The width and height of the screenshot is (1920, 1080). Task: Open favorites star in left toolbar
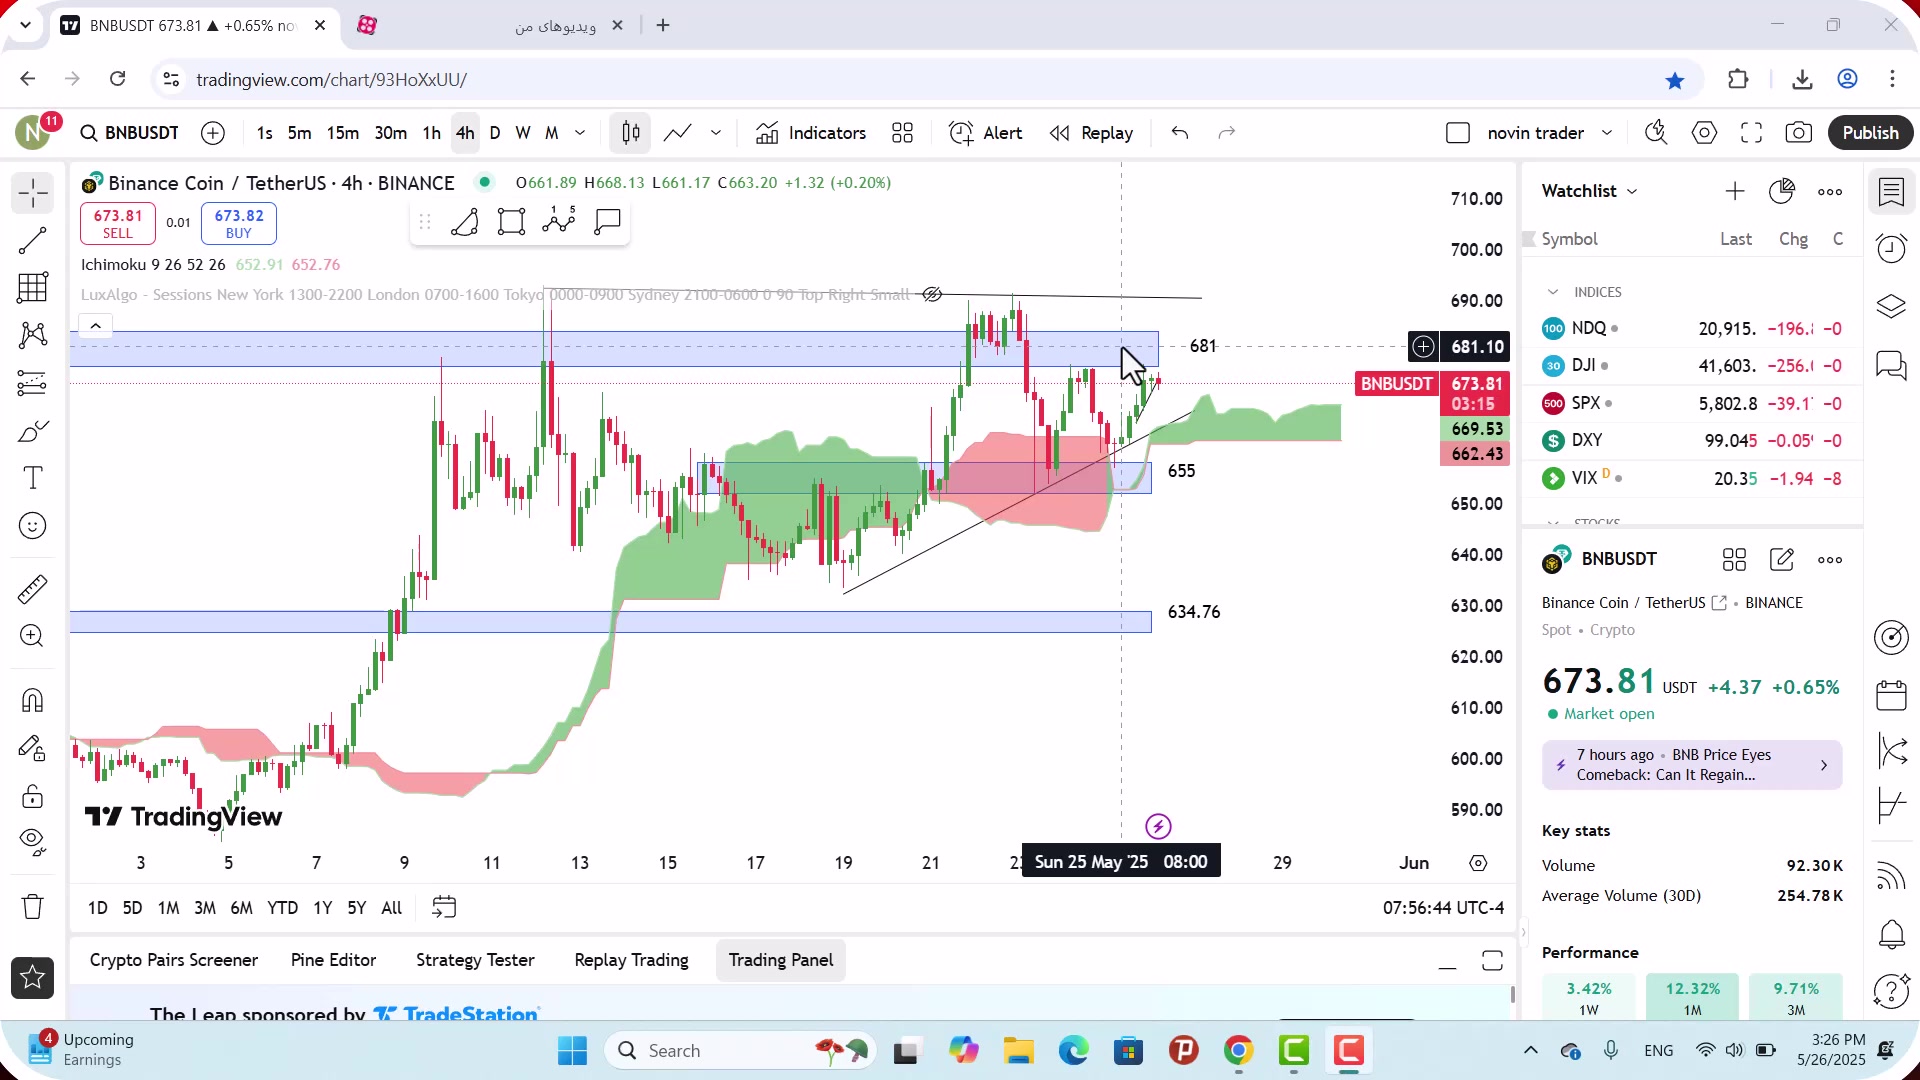[x=32, y=978]
